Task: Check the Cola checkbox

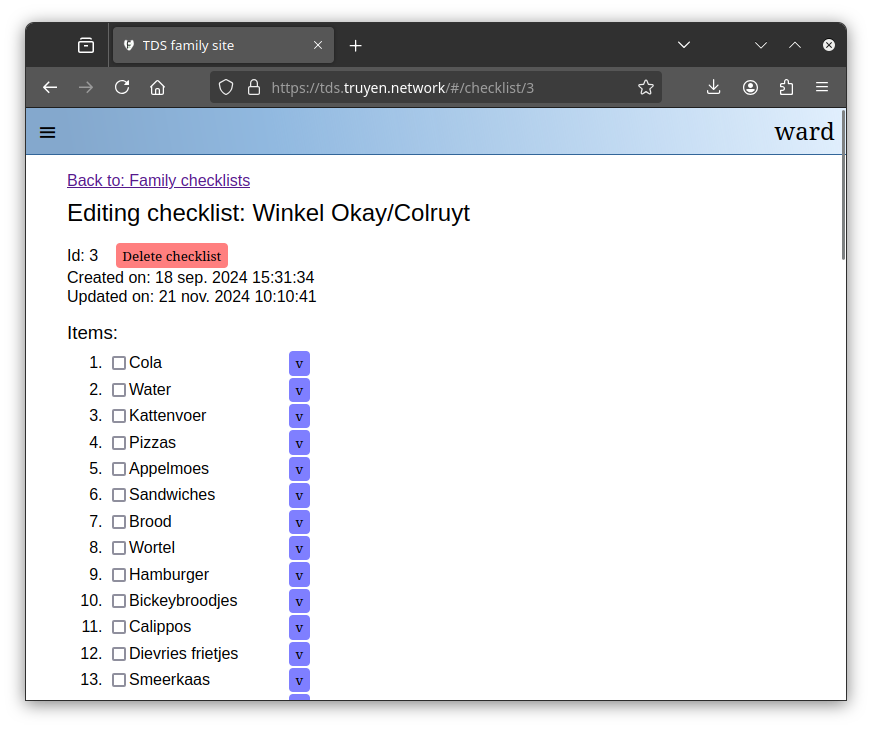Action: point(119,363)
